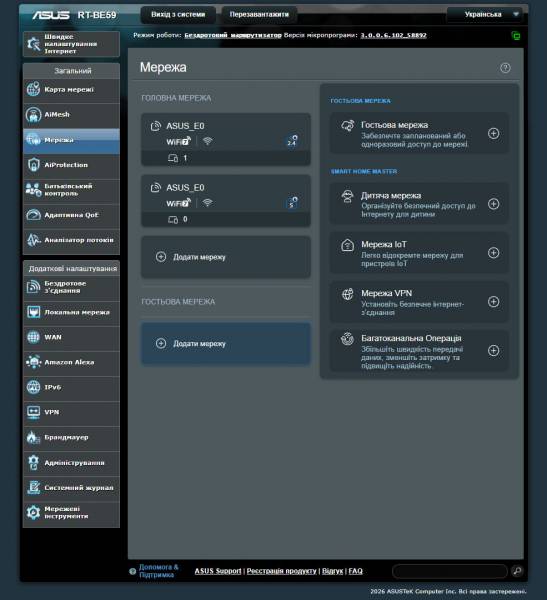Image resolution: width=547 pixels, height=600 pixels.
Task: Open Адаптивна QoS settings
Action: coord(71,215)
